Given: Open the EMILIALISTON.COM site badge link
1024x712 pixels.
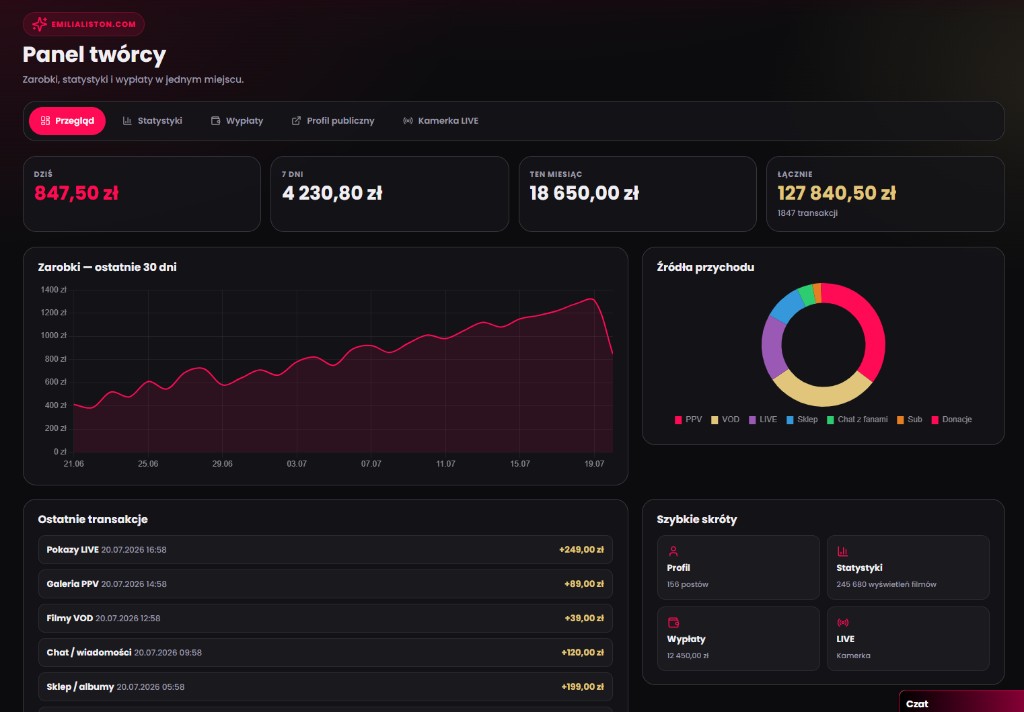Looking at the screenshot, I should tap(84, 24).
